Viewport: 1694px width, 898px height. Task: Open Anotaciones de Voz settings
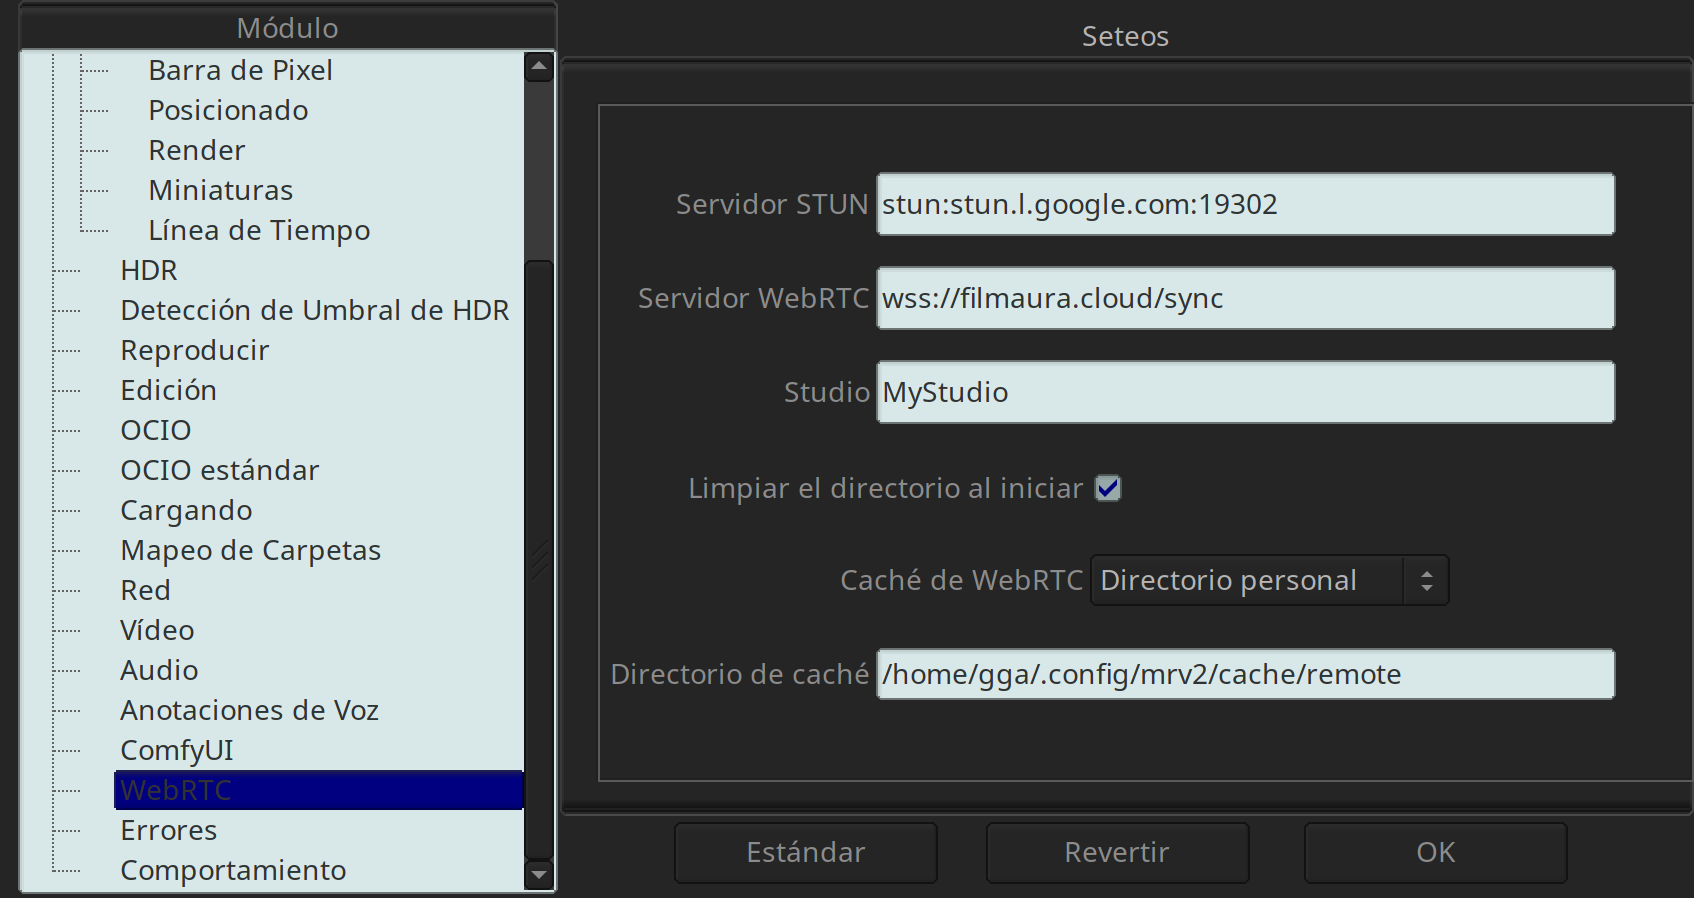pyautogui.click(x=249, y=710)
